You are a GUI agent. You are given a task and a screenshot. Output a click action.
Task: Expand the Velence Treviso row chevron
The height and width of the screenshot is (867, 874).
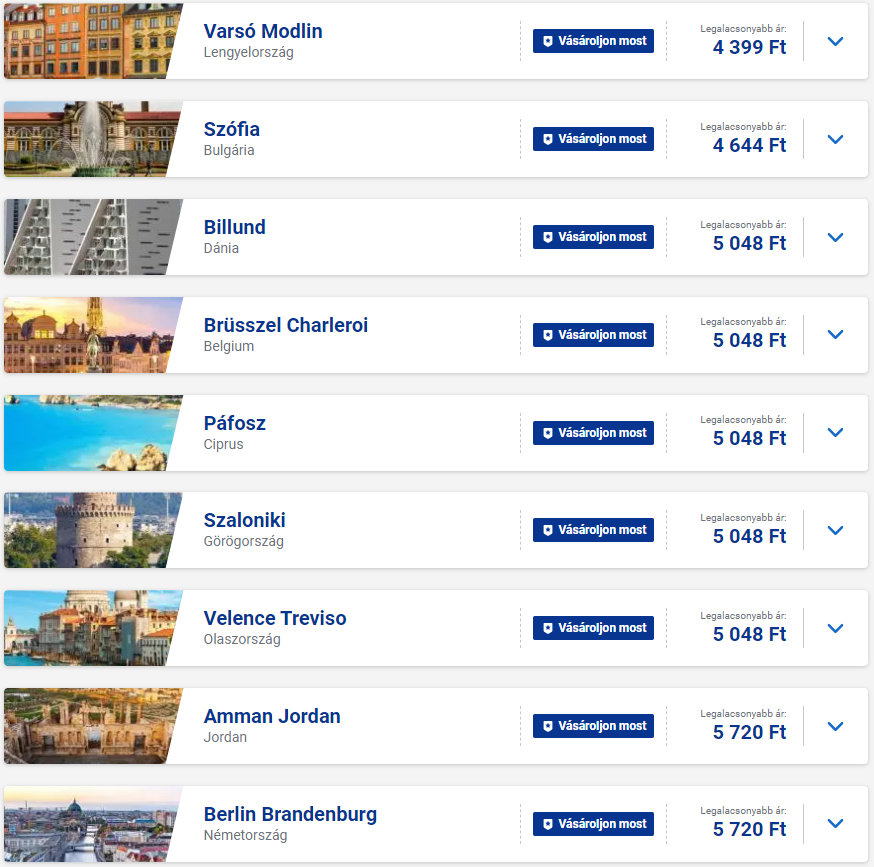pyautogui.click(x=835, y=628)
